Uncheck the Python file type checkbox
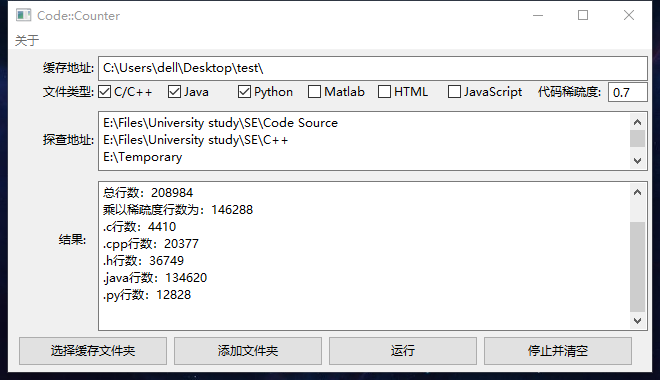660x380 pixels. coord(244,92)
